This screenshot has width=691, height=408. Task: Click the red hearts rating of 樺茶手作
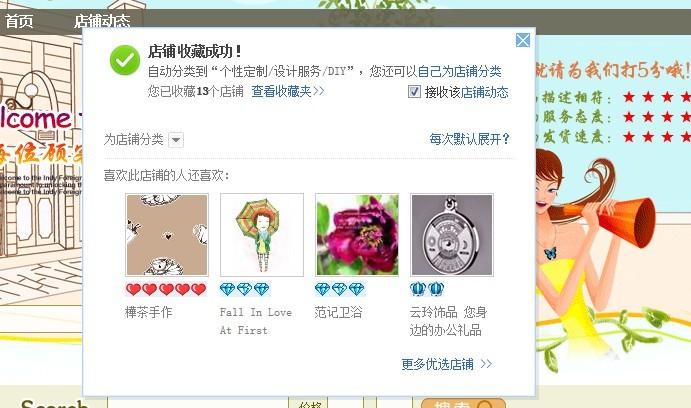click(166, 289)
